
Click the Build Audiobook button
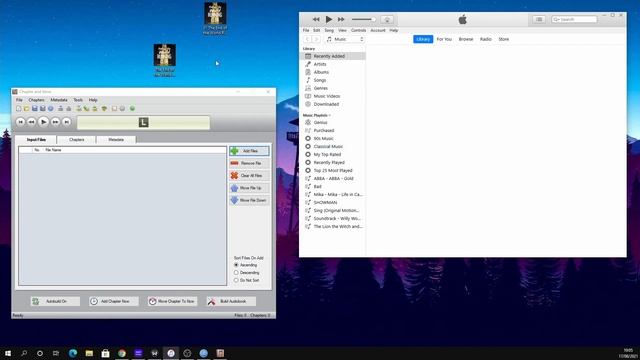(231, 301)
